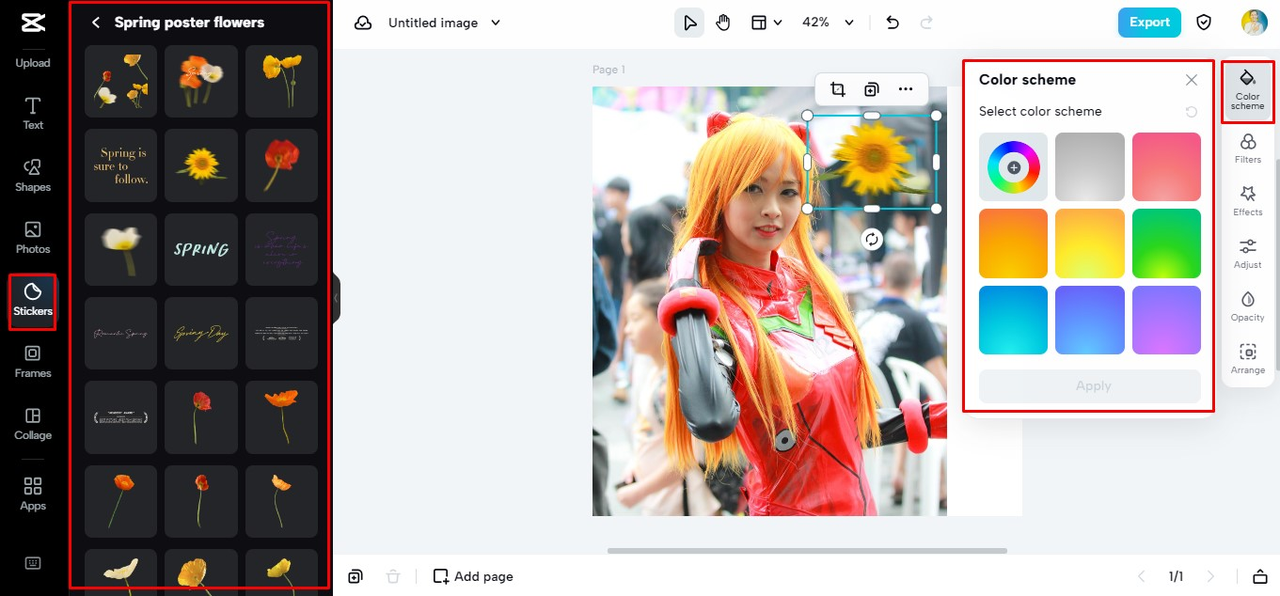Select the green color scheme
This screenshot has height=596, width=1280.
pos(1166,243)
